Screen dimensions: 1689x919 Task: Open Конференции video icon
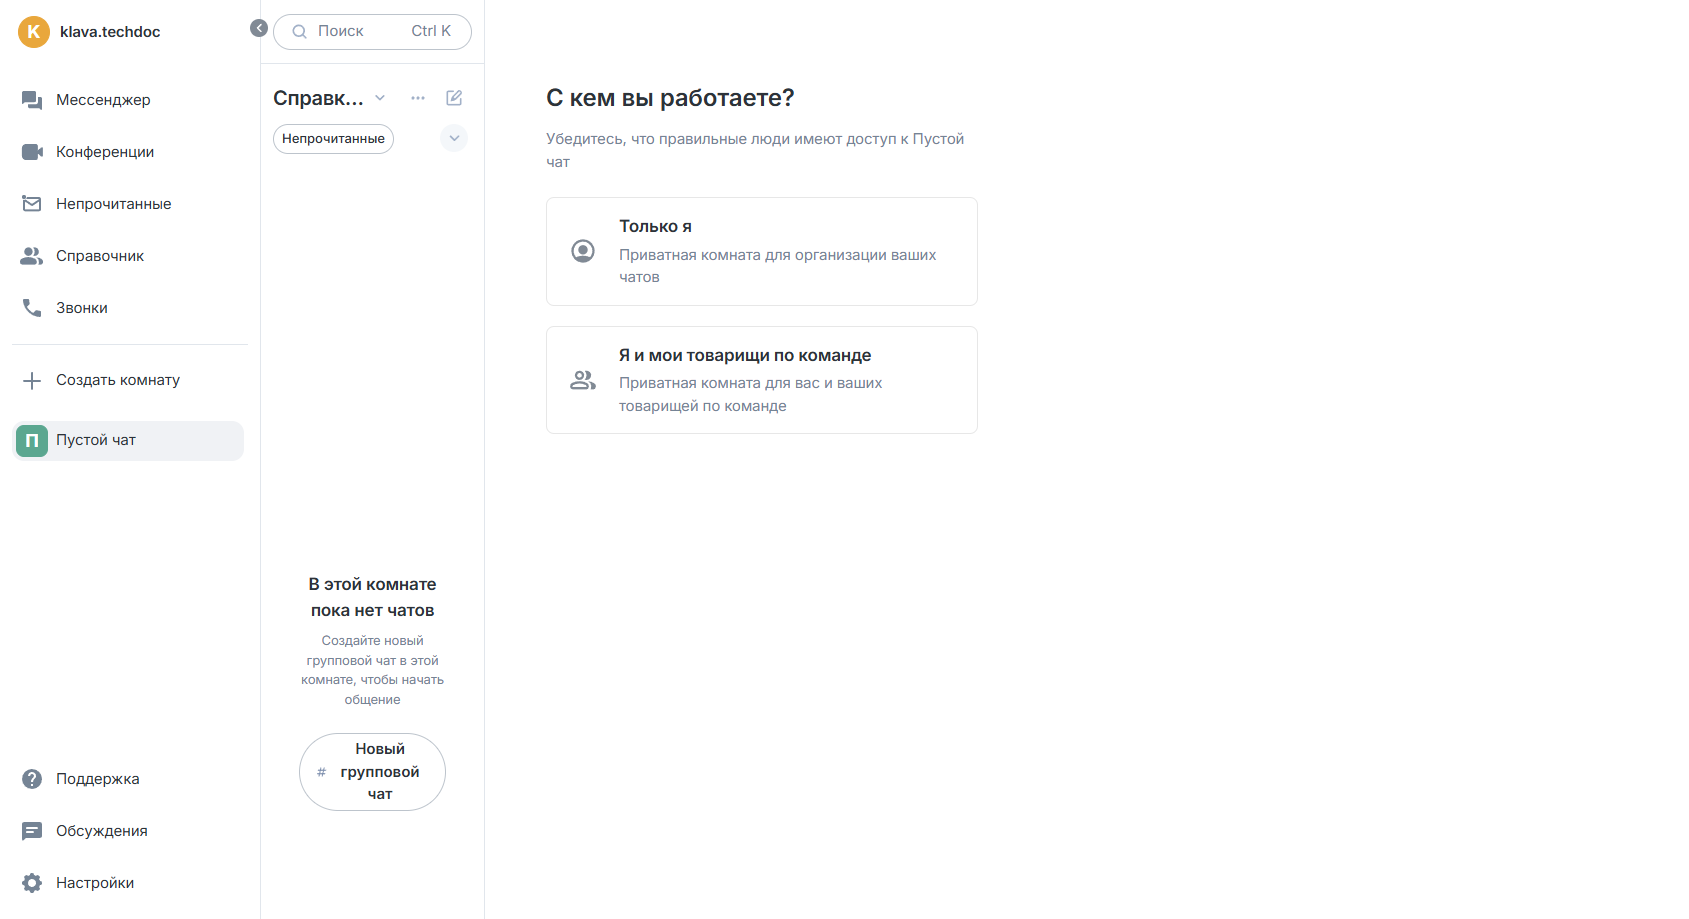tap(32, 152)
